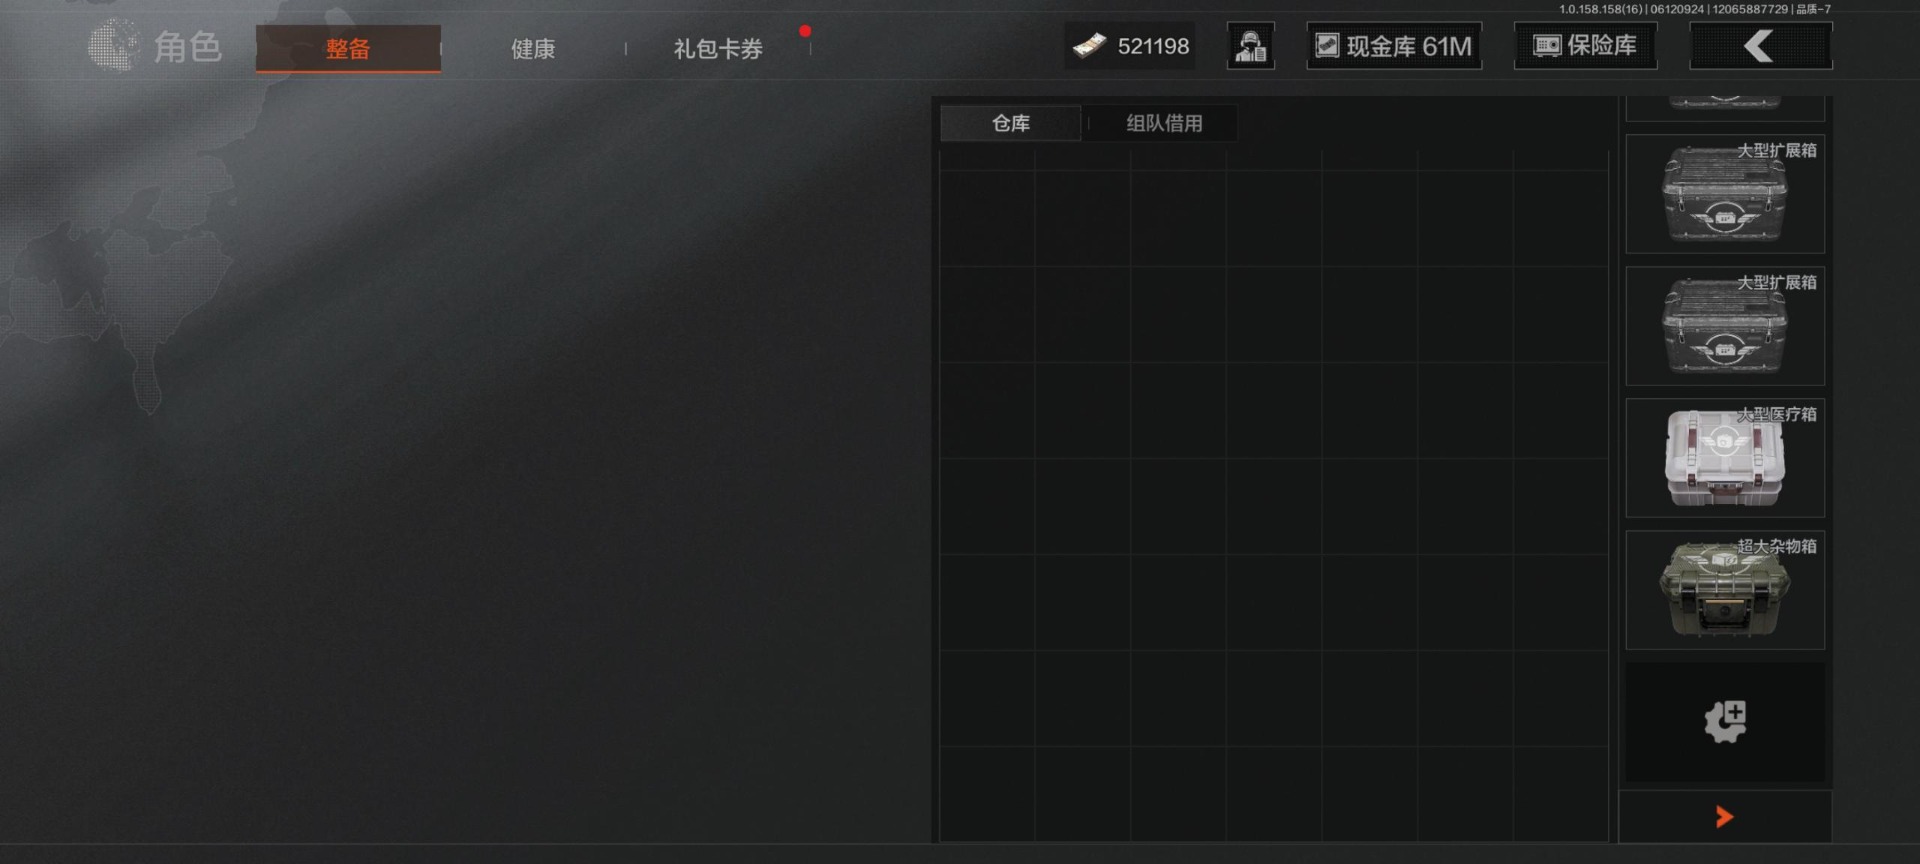Switch to the 仓库 tab

point(1010,123)
